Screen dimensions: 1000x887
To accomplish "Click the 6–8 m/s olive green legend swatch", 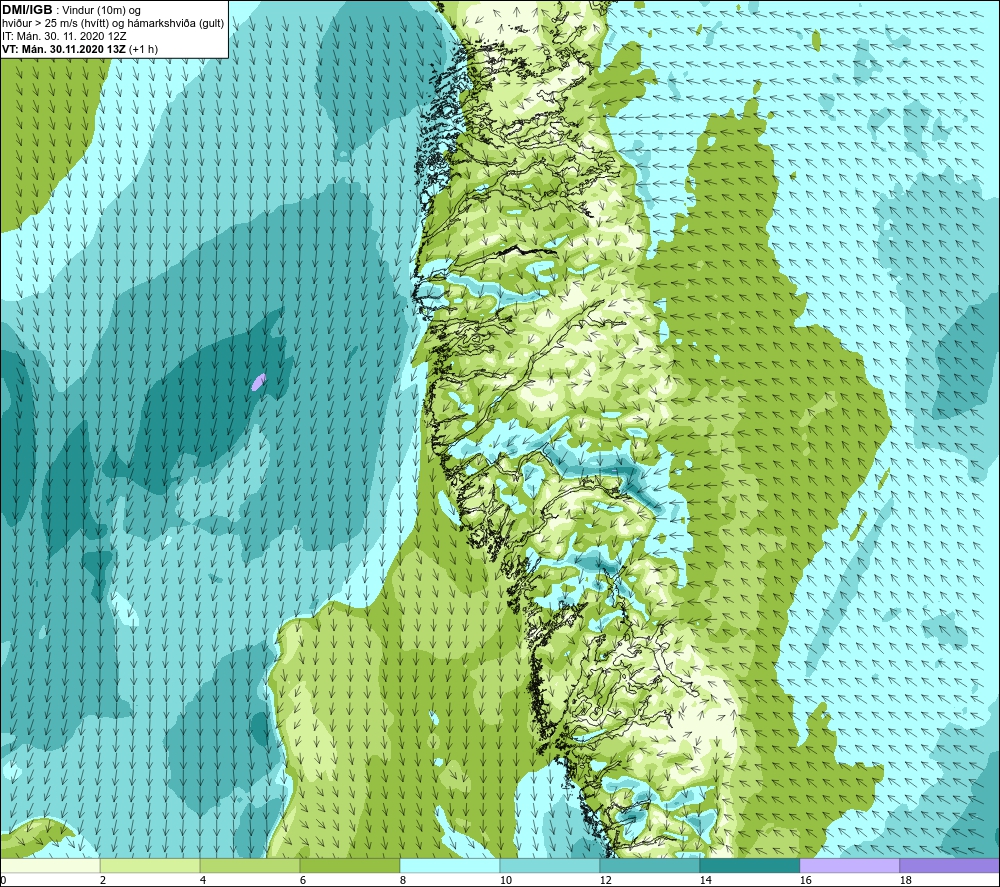I will (349, 866).
